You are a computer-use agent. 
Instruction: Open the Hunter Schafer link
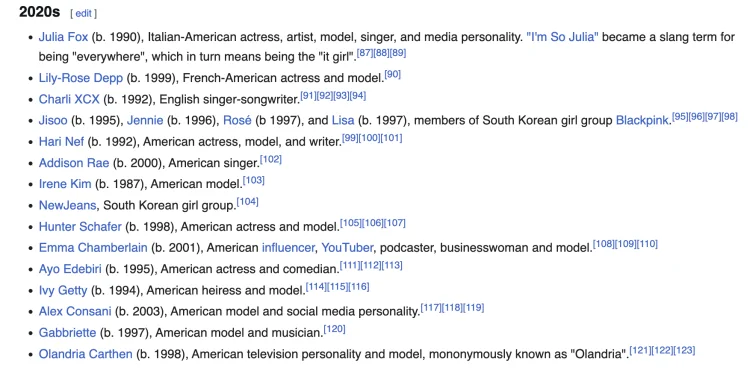coord(80,226)
